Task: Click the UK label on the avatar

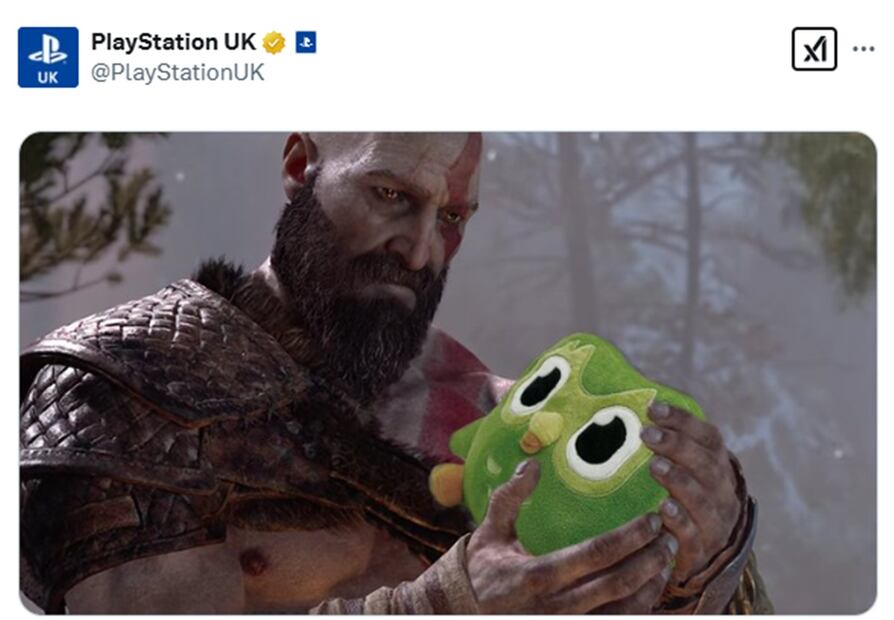Action: click(48, 77)
